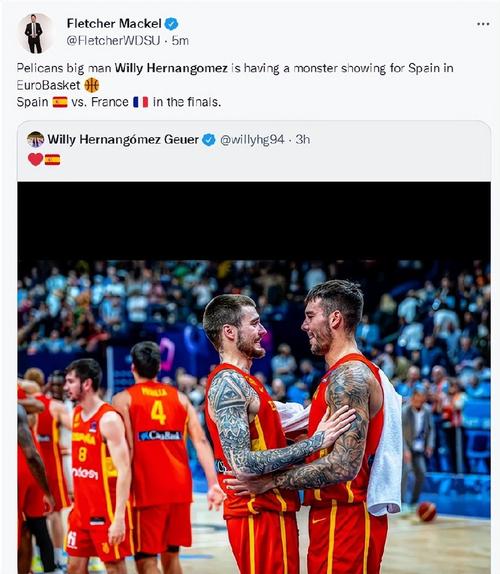Screen dimensions: 500x574
Task: Click the red heart emoji in quoted tweet
Action: coord(36,160)
